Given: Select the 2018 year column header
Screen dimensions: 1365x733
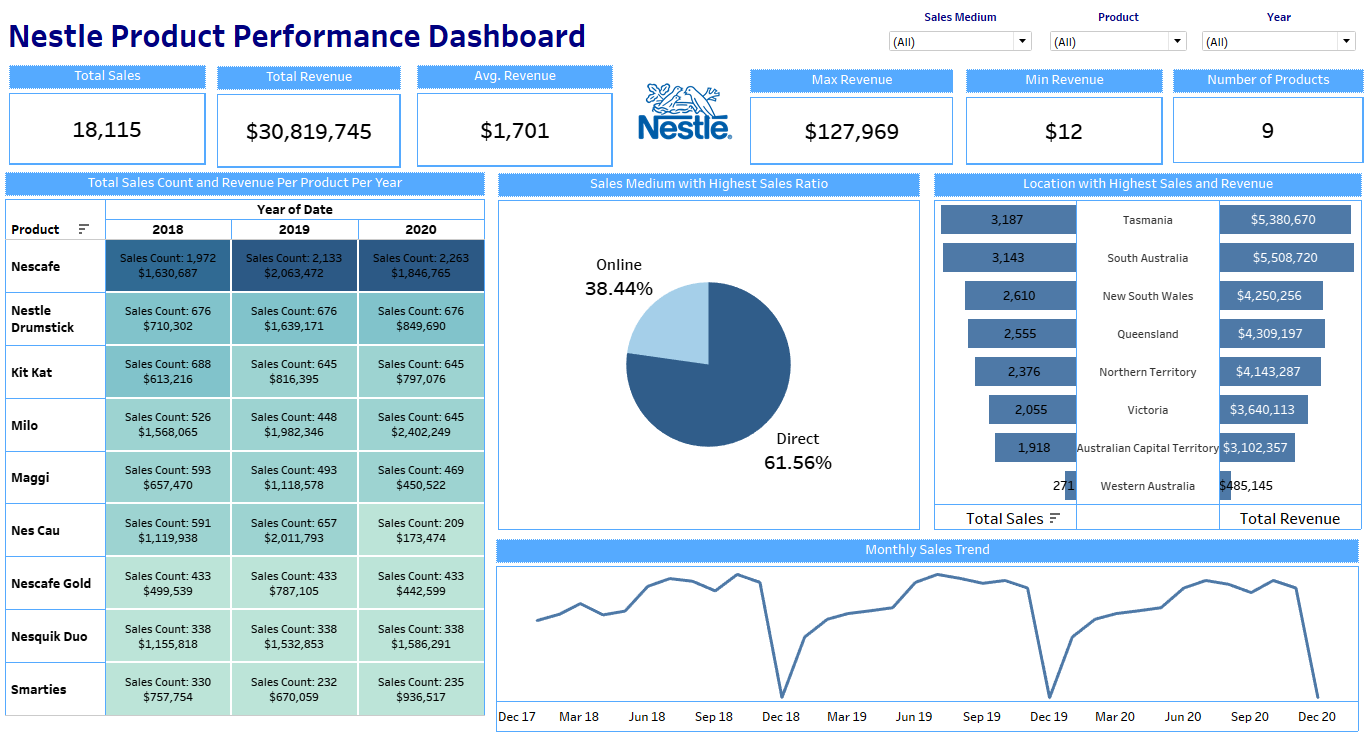Looking at the screenshot, I should pos(168,230).
